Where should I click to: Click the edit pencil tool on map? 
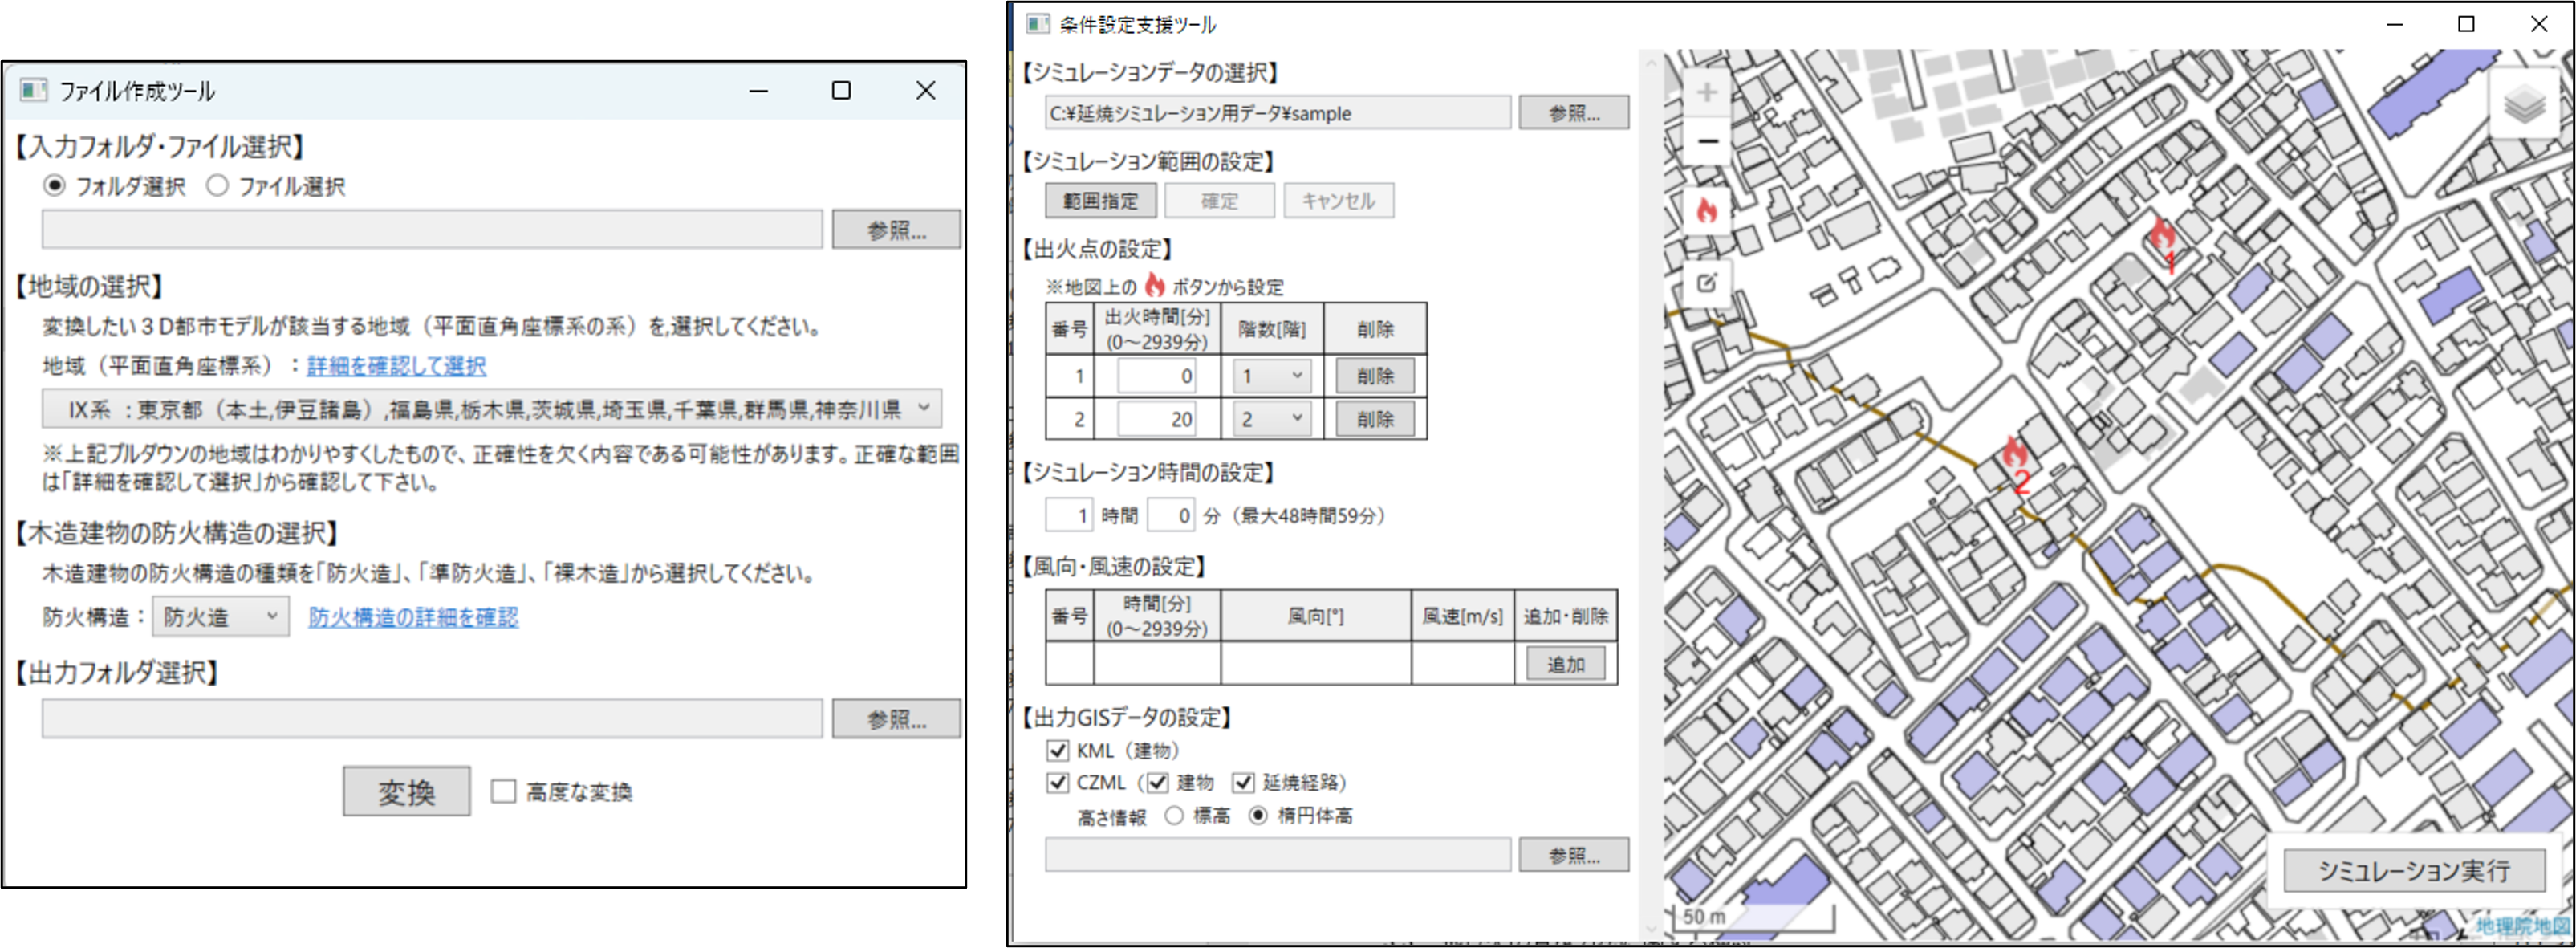(1707, 283)
